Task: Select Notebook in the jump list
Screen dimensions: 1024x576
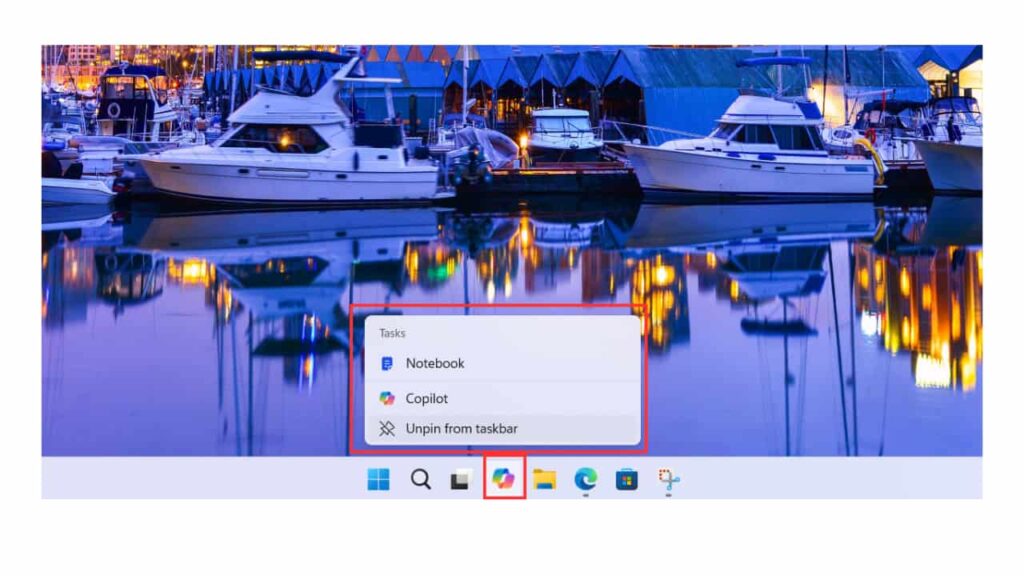Action: click(x=502, y=363)
